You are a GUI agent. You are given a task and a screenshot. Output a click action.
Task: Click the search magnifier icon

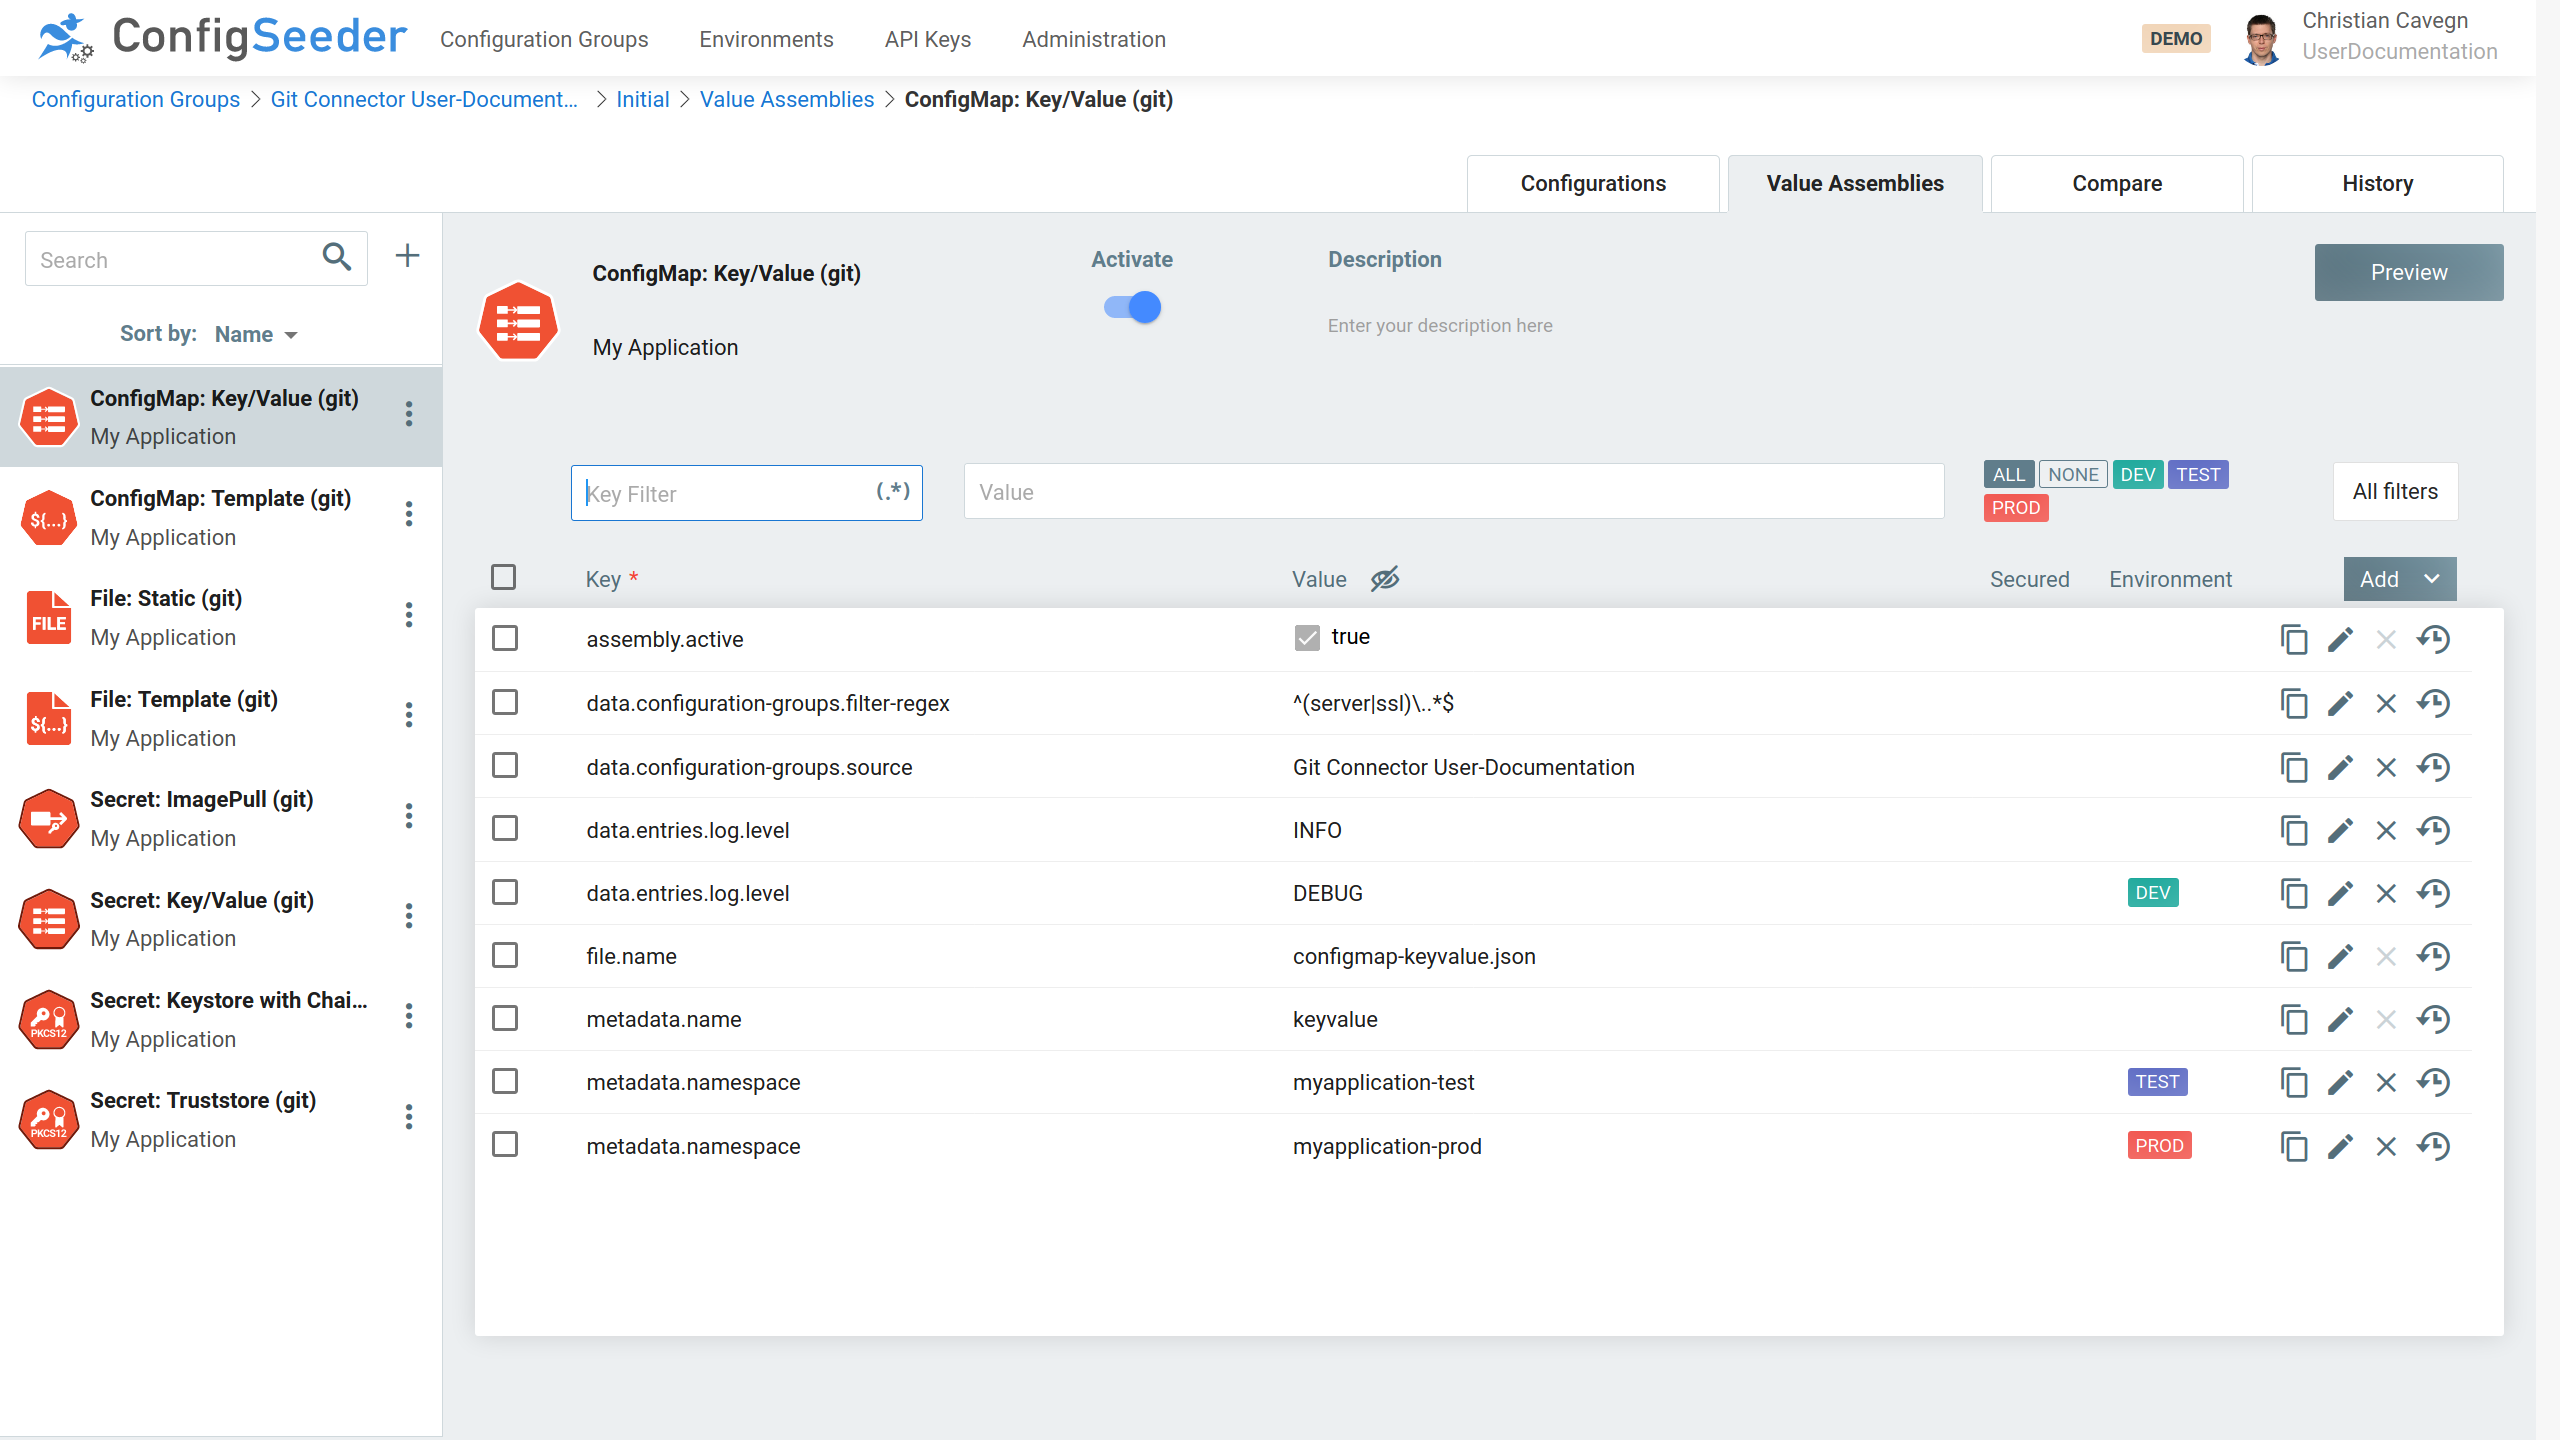[x=336, y=258]
